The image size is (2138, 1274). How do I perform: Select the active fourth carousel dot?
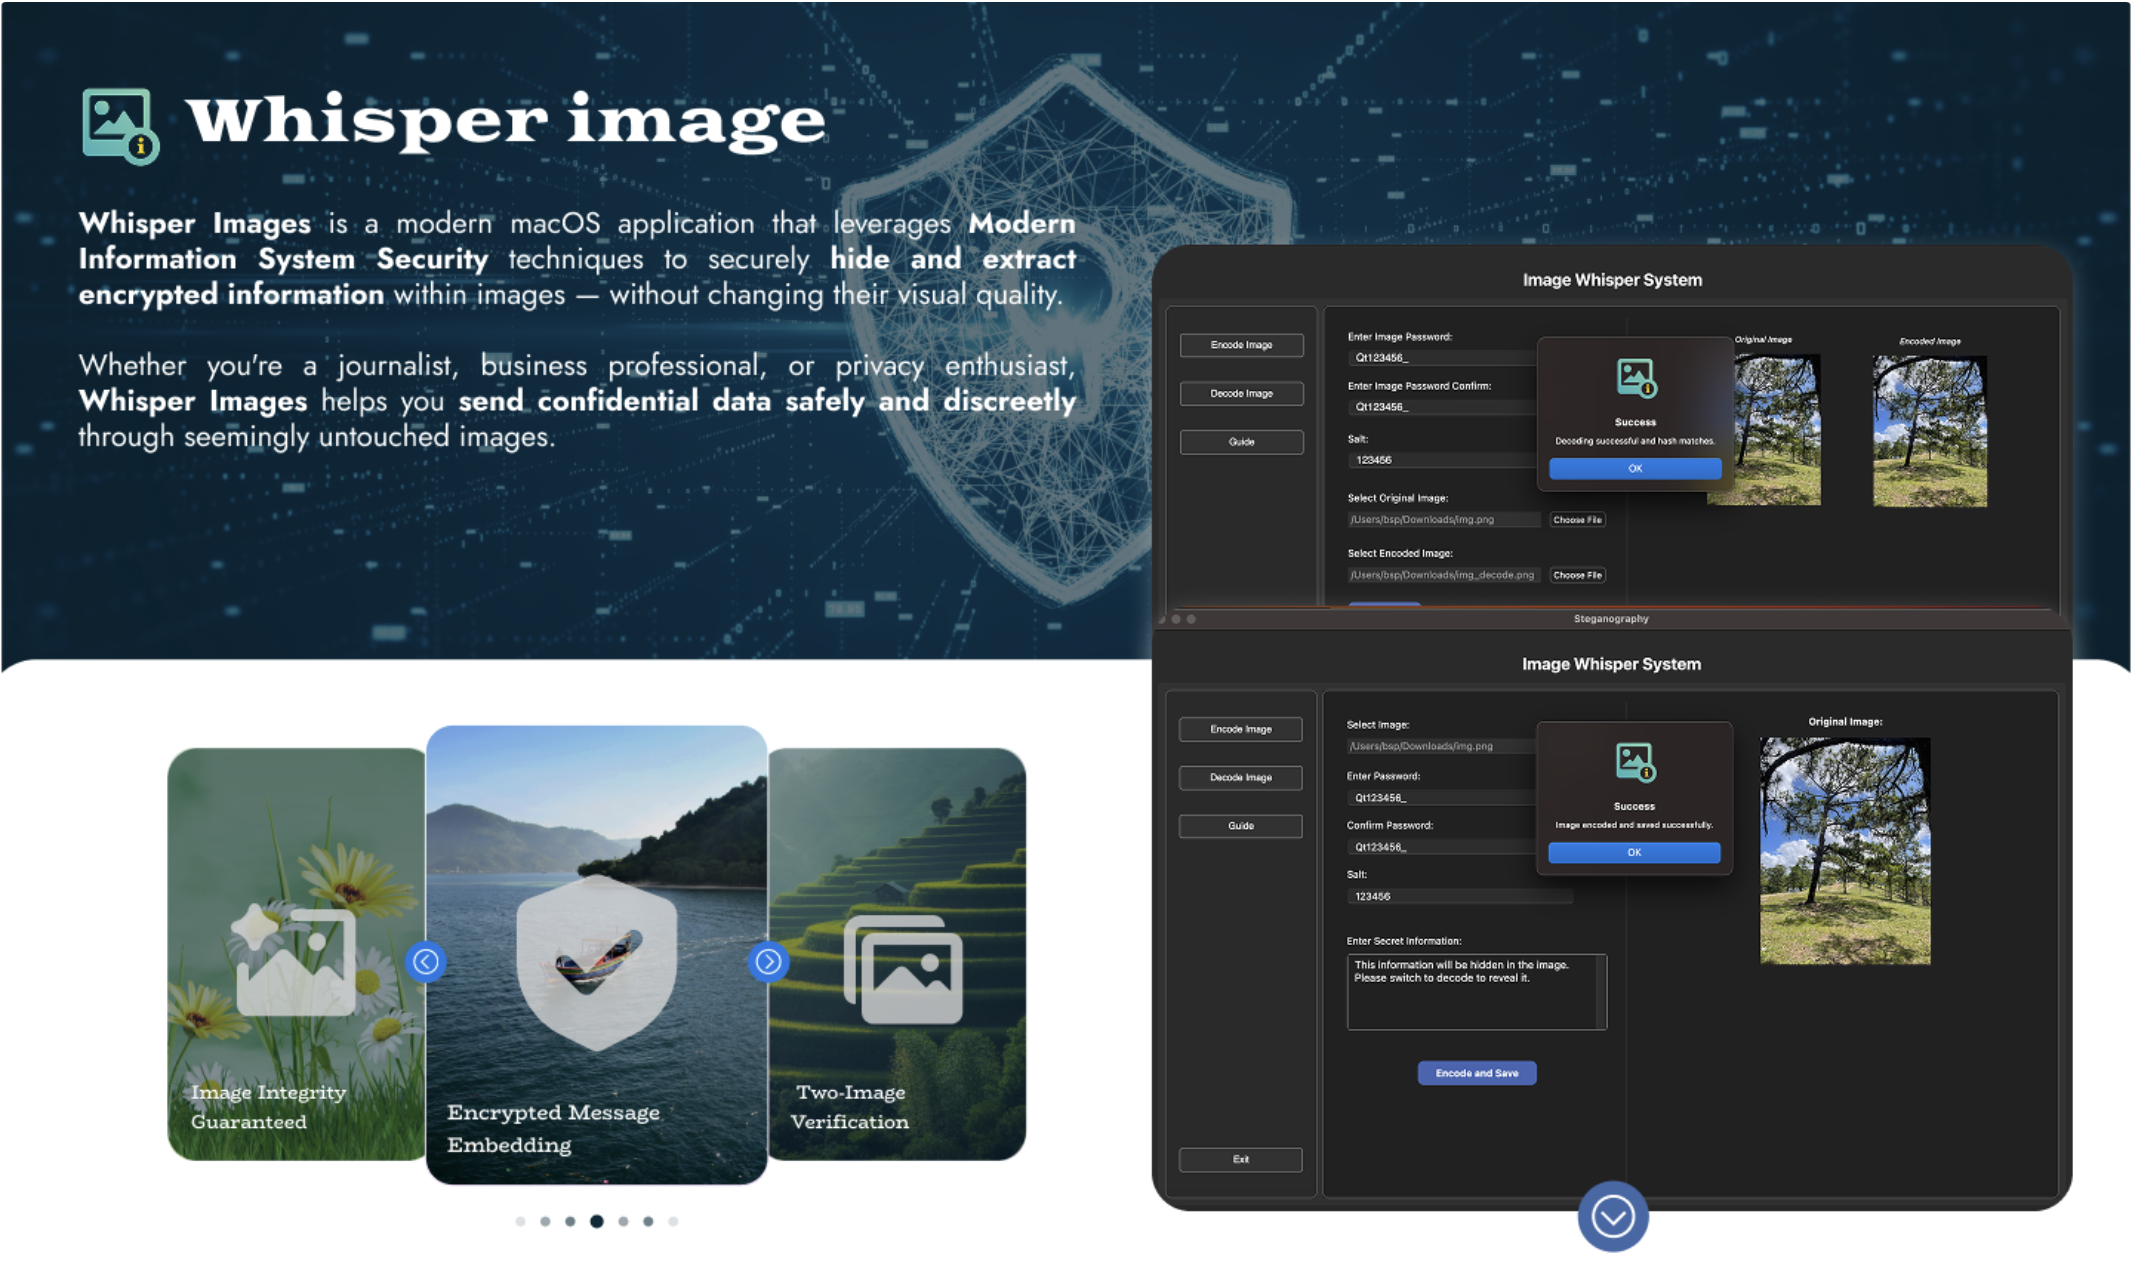597,1221
